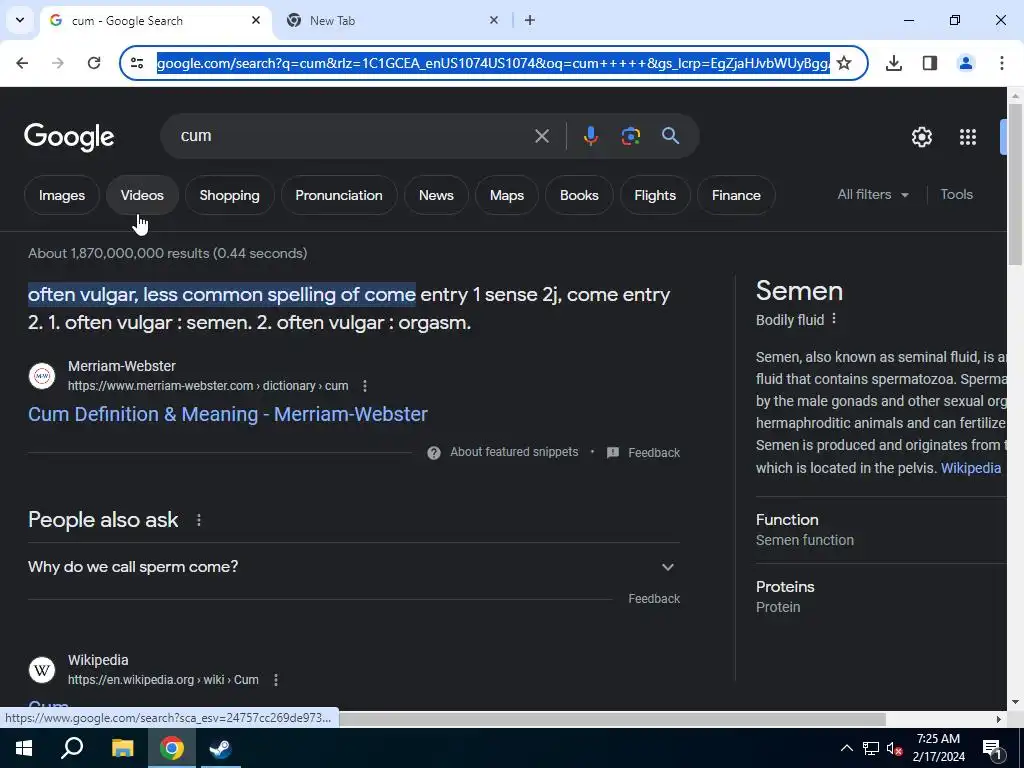Open options dots beside Wikipedia result URL
Screen dimensions: 1024x768
[276, 680]
